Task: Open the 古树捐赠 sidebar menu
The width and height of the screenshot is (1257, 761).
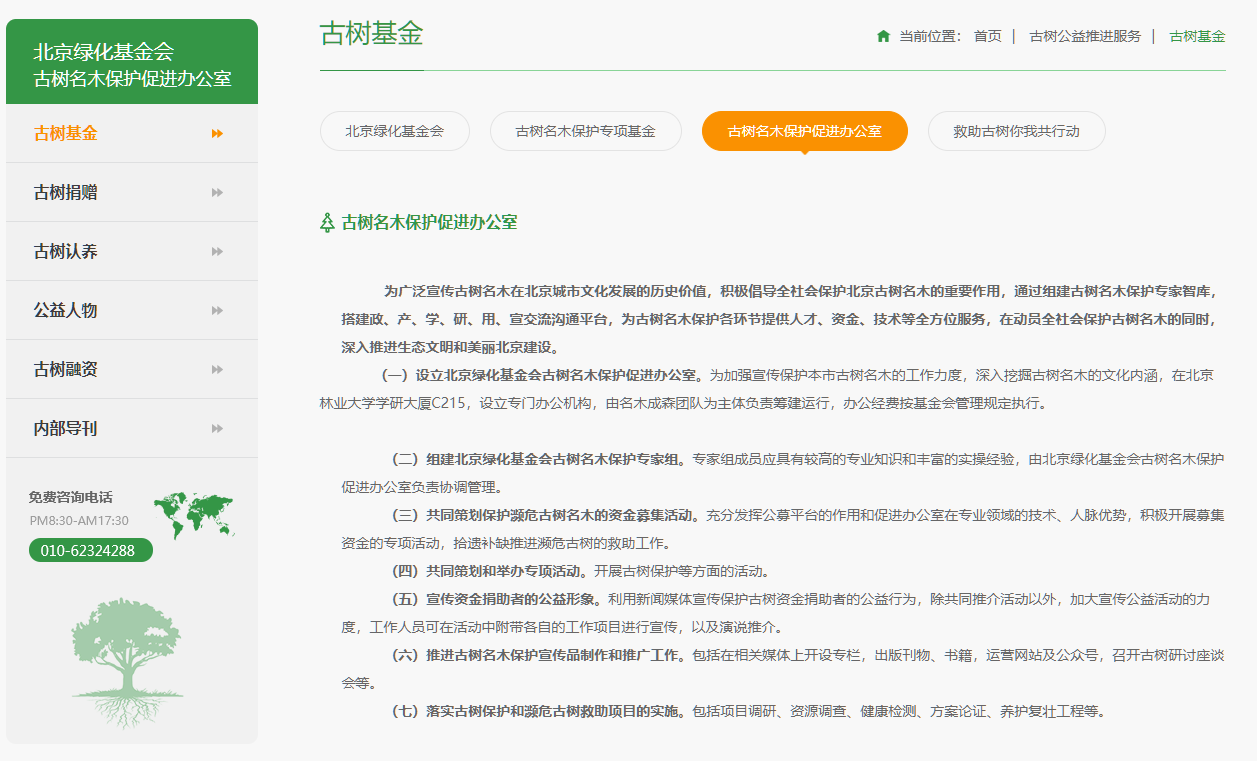Action: [x=132, y=193]
